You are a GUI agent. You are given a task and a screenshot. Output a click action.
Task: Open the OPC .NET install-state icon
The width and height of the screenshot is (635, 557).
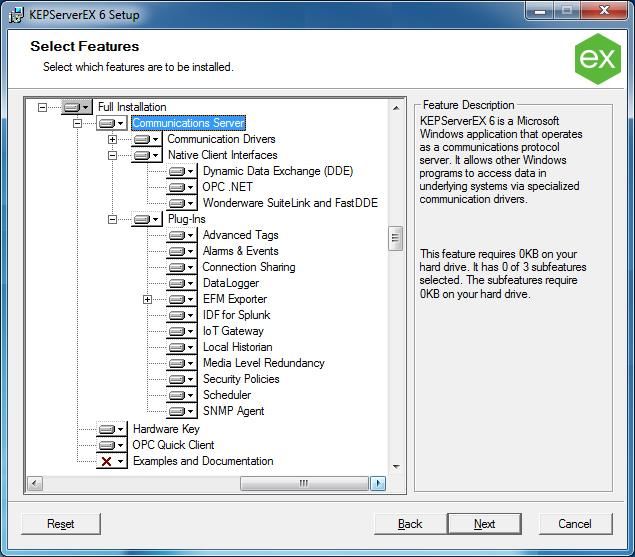182,187
